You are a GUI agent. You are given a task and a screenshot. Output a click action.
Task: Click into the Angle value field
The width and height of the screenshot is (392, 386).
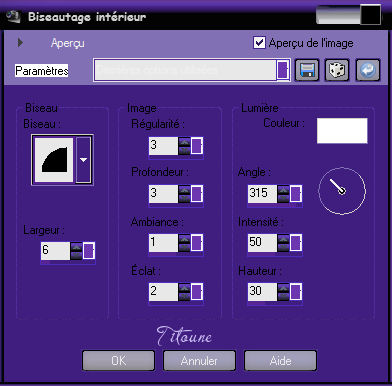tap(262, 194)
